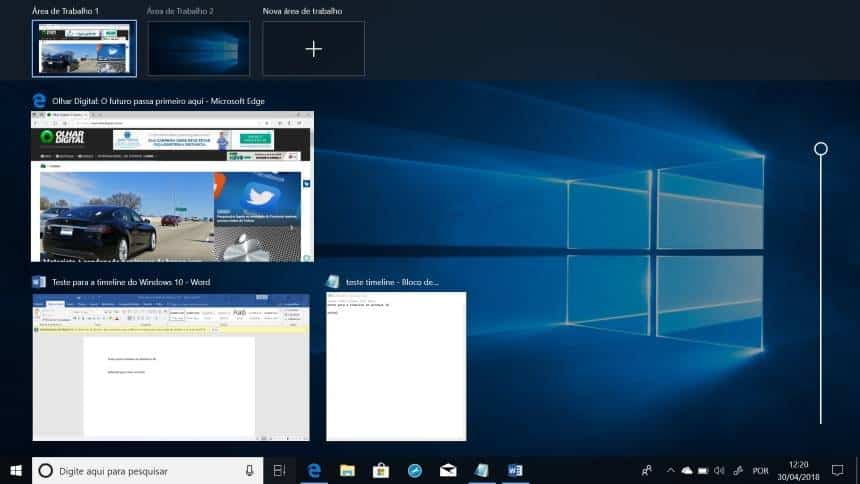Image resolution: width=860 pixels, height=484 pixels.
Task: Open the Mail app envelope icon
Action: [x=448, y=470]
